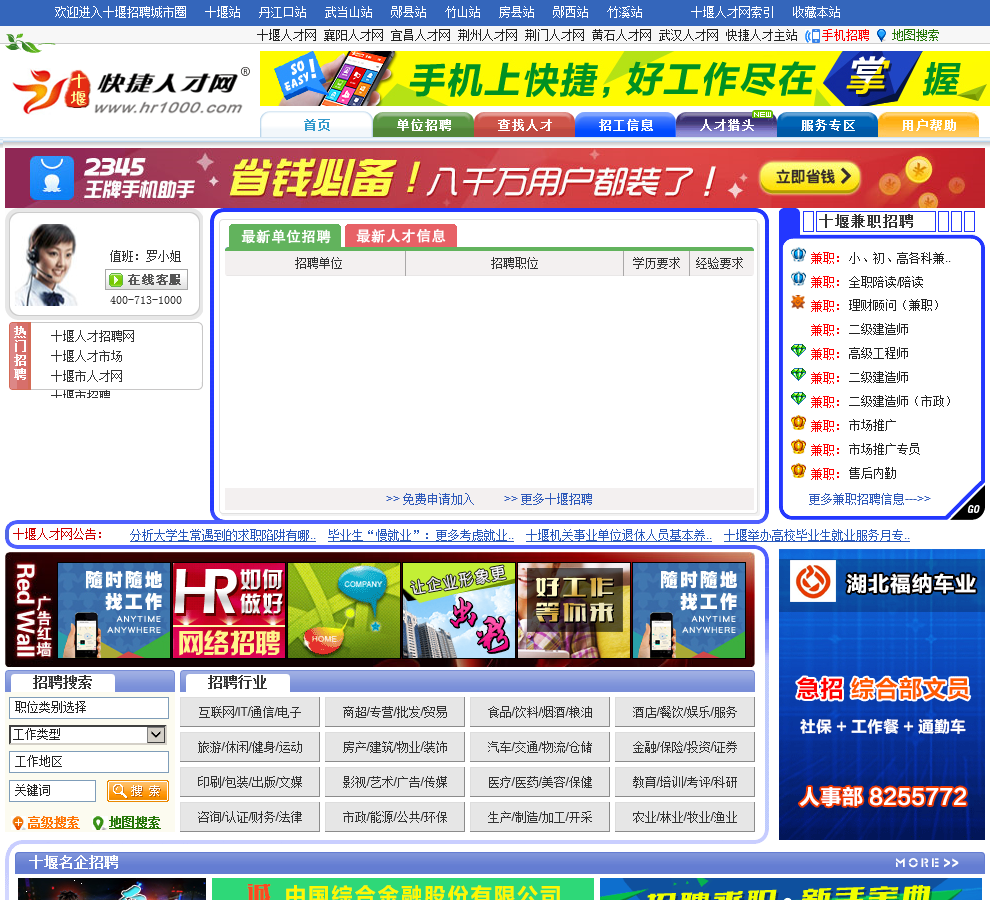Image resolution: width=990 pixels, height=900 pixels.
Task: Open the 十堰人才市场 hot link
Action: click(86, 356)
